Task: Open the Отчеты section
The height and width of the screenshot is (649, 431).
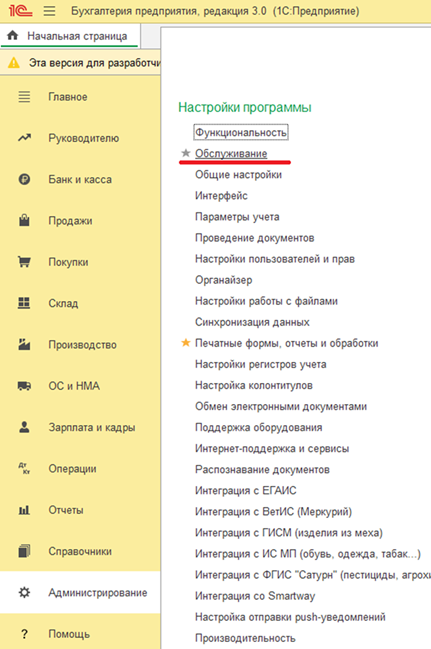Action: [x=80, y=510]
